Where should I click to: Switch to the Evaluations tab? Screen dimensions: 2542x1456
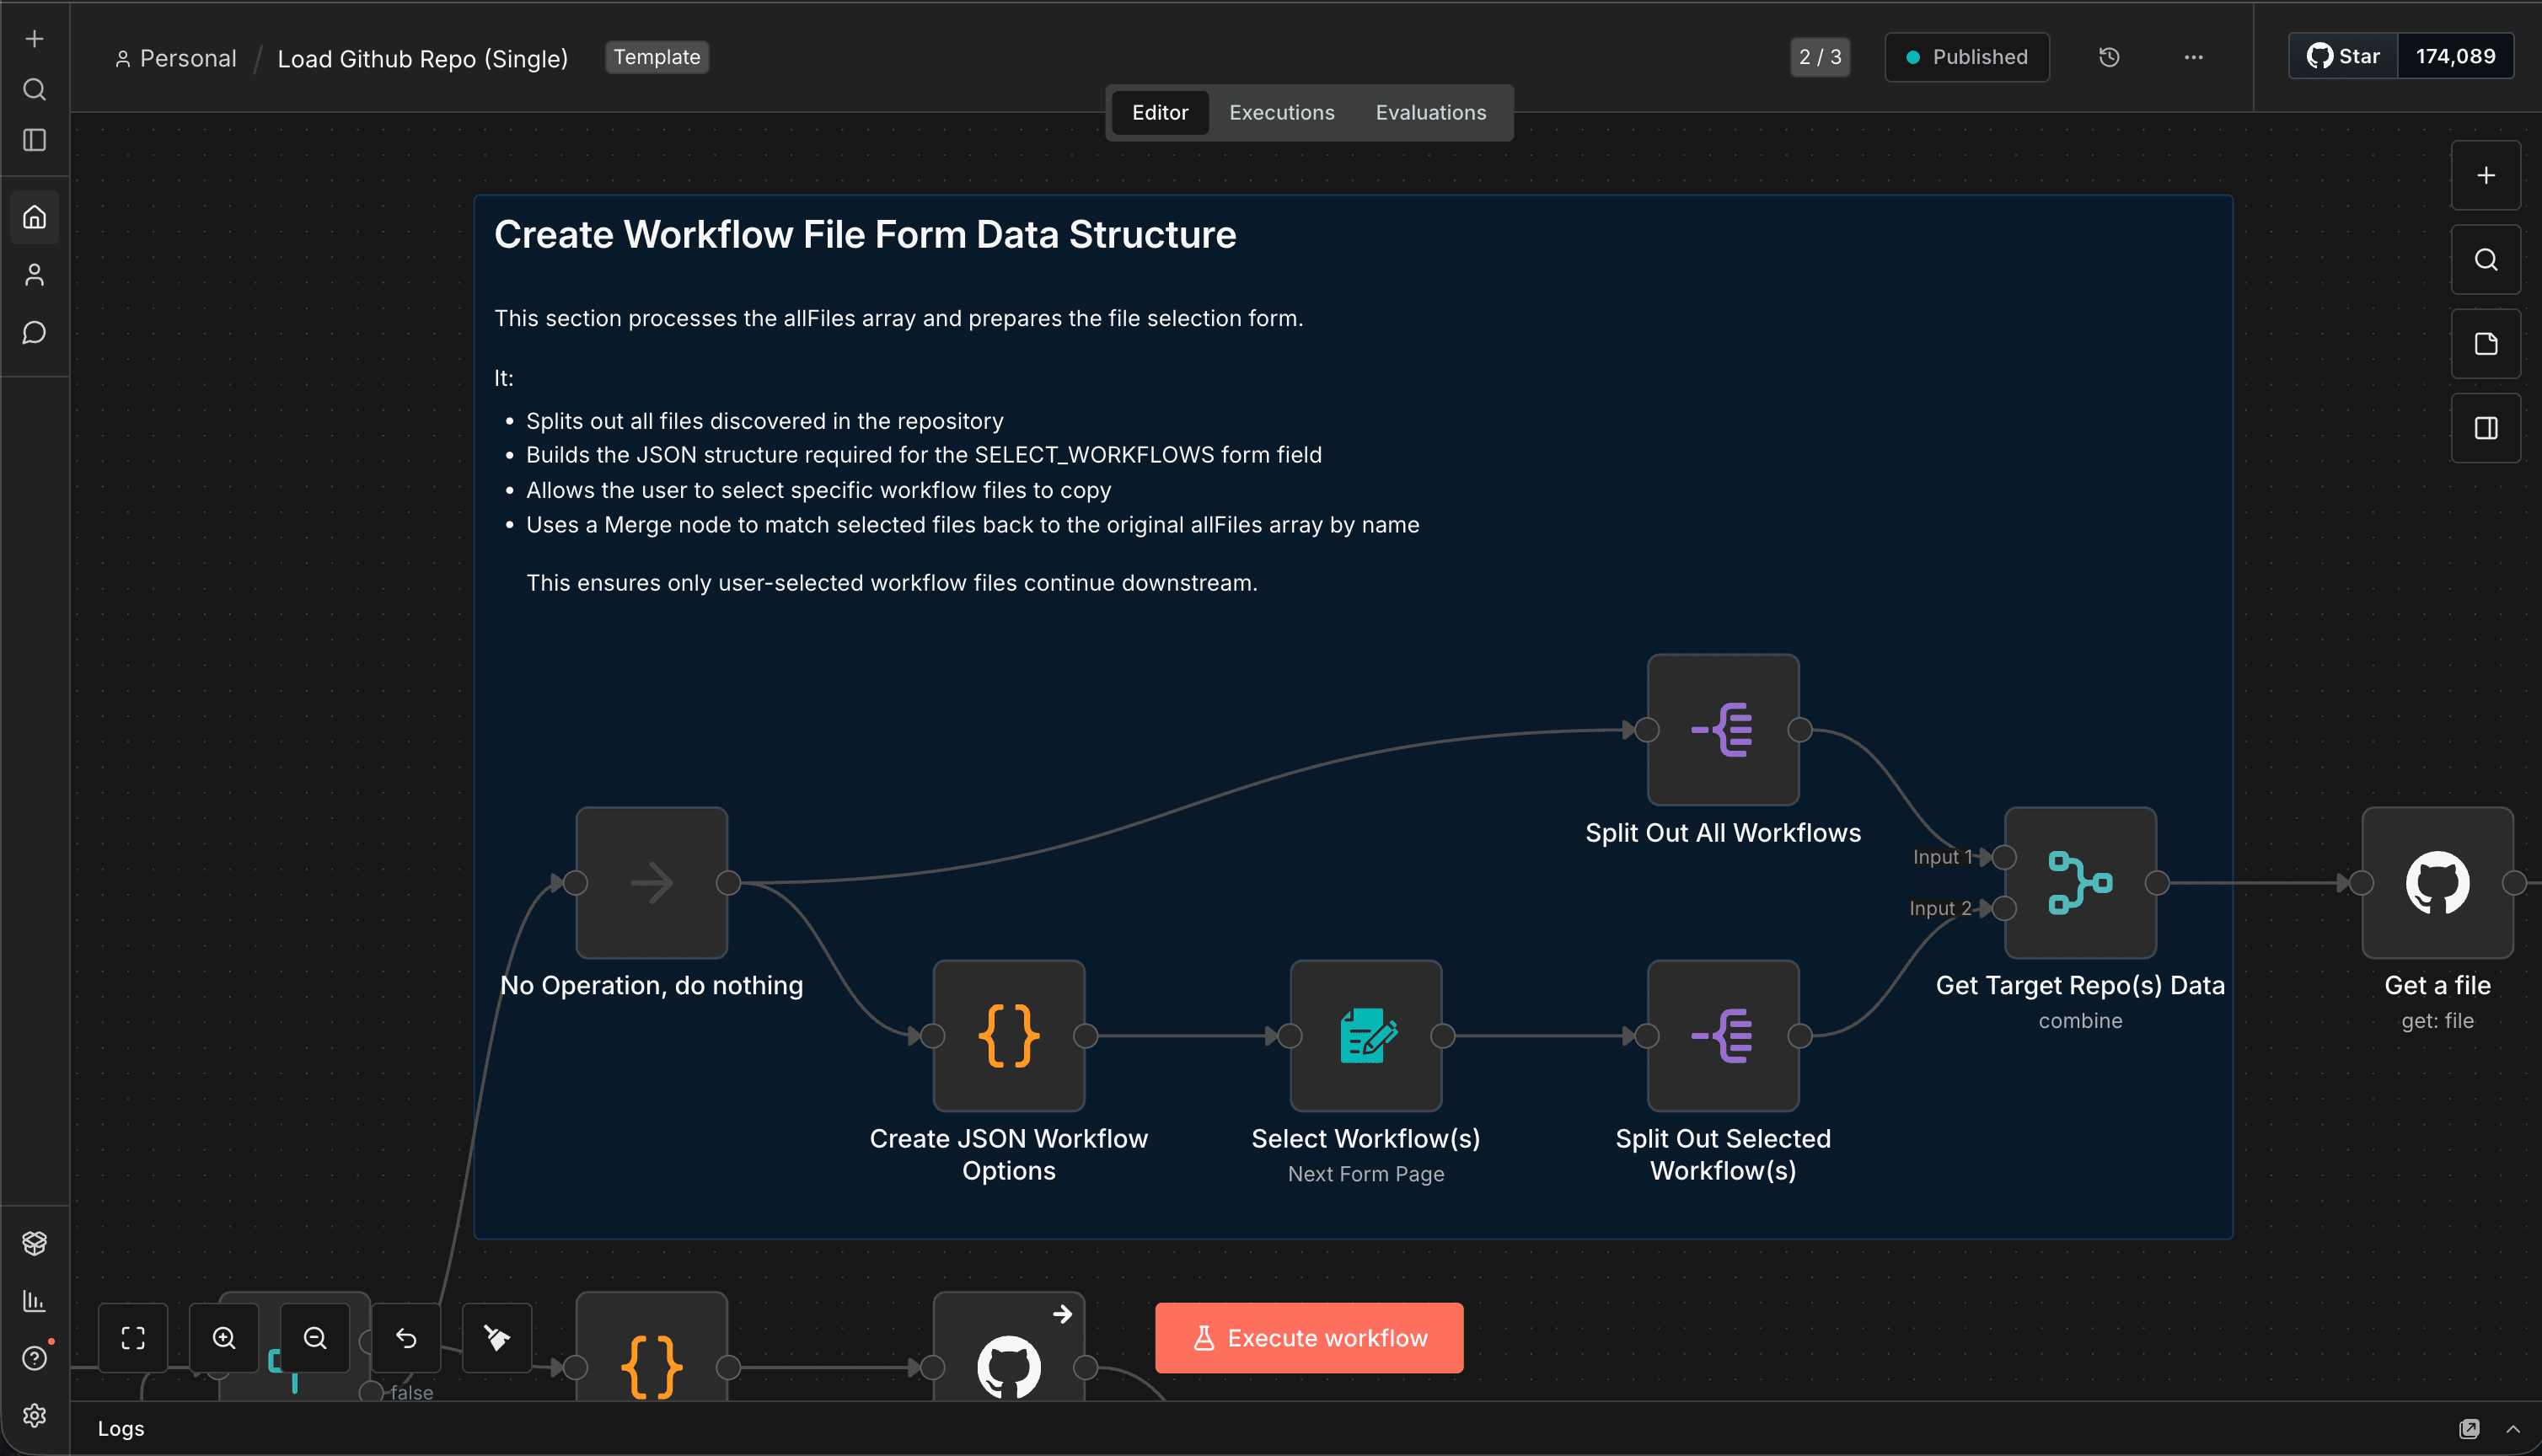(x=1430, y=112)
